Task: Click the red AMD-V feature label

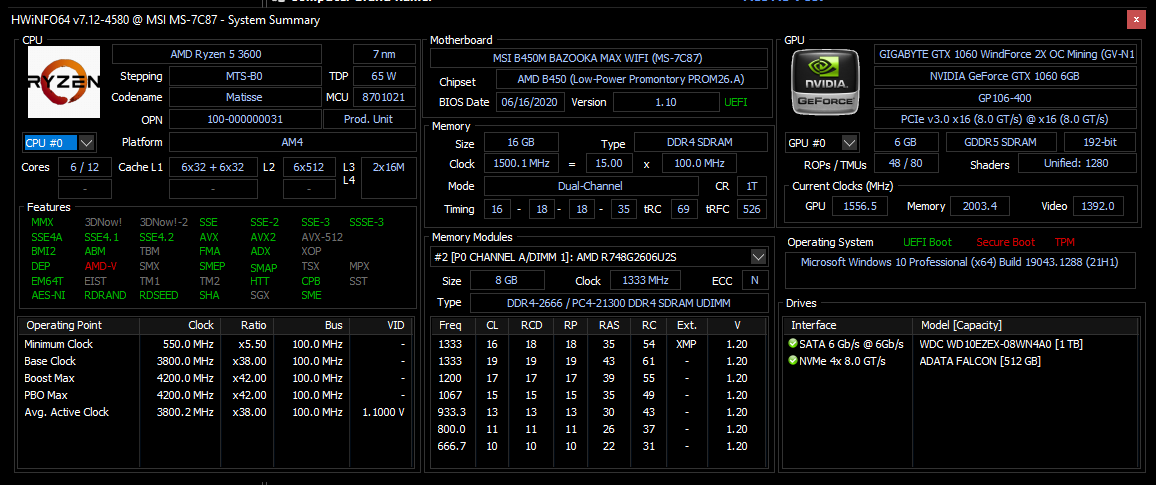Action: (x=100, y=267)
